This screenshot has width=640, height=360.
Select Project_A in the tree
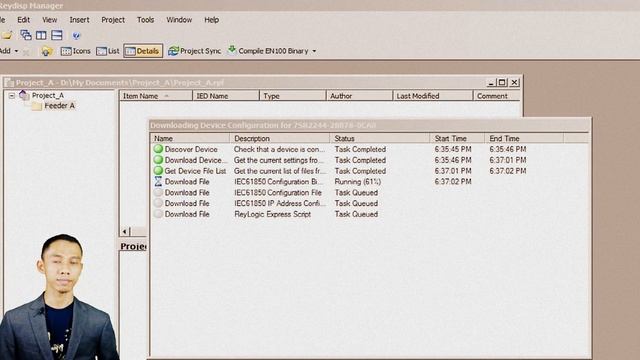tap(48, 96)
